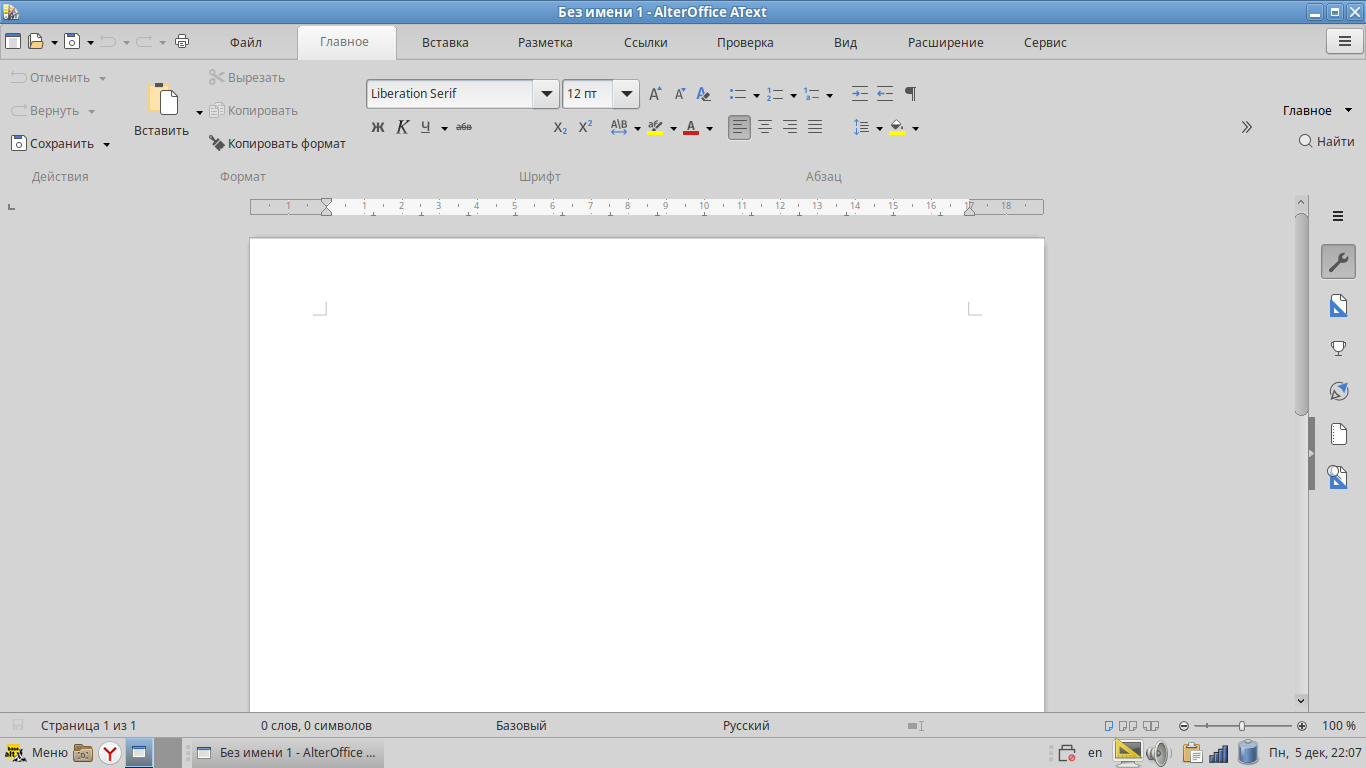
Task: Expand the font name dropdown
Action: click(x=546, y=94)
